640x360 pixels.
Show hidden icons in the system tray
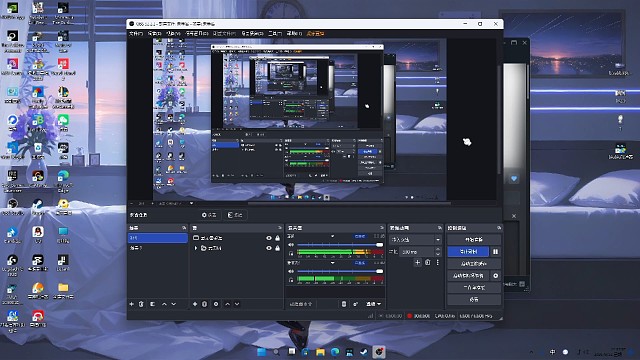(x=531, y=352)
